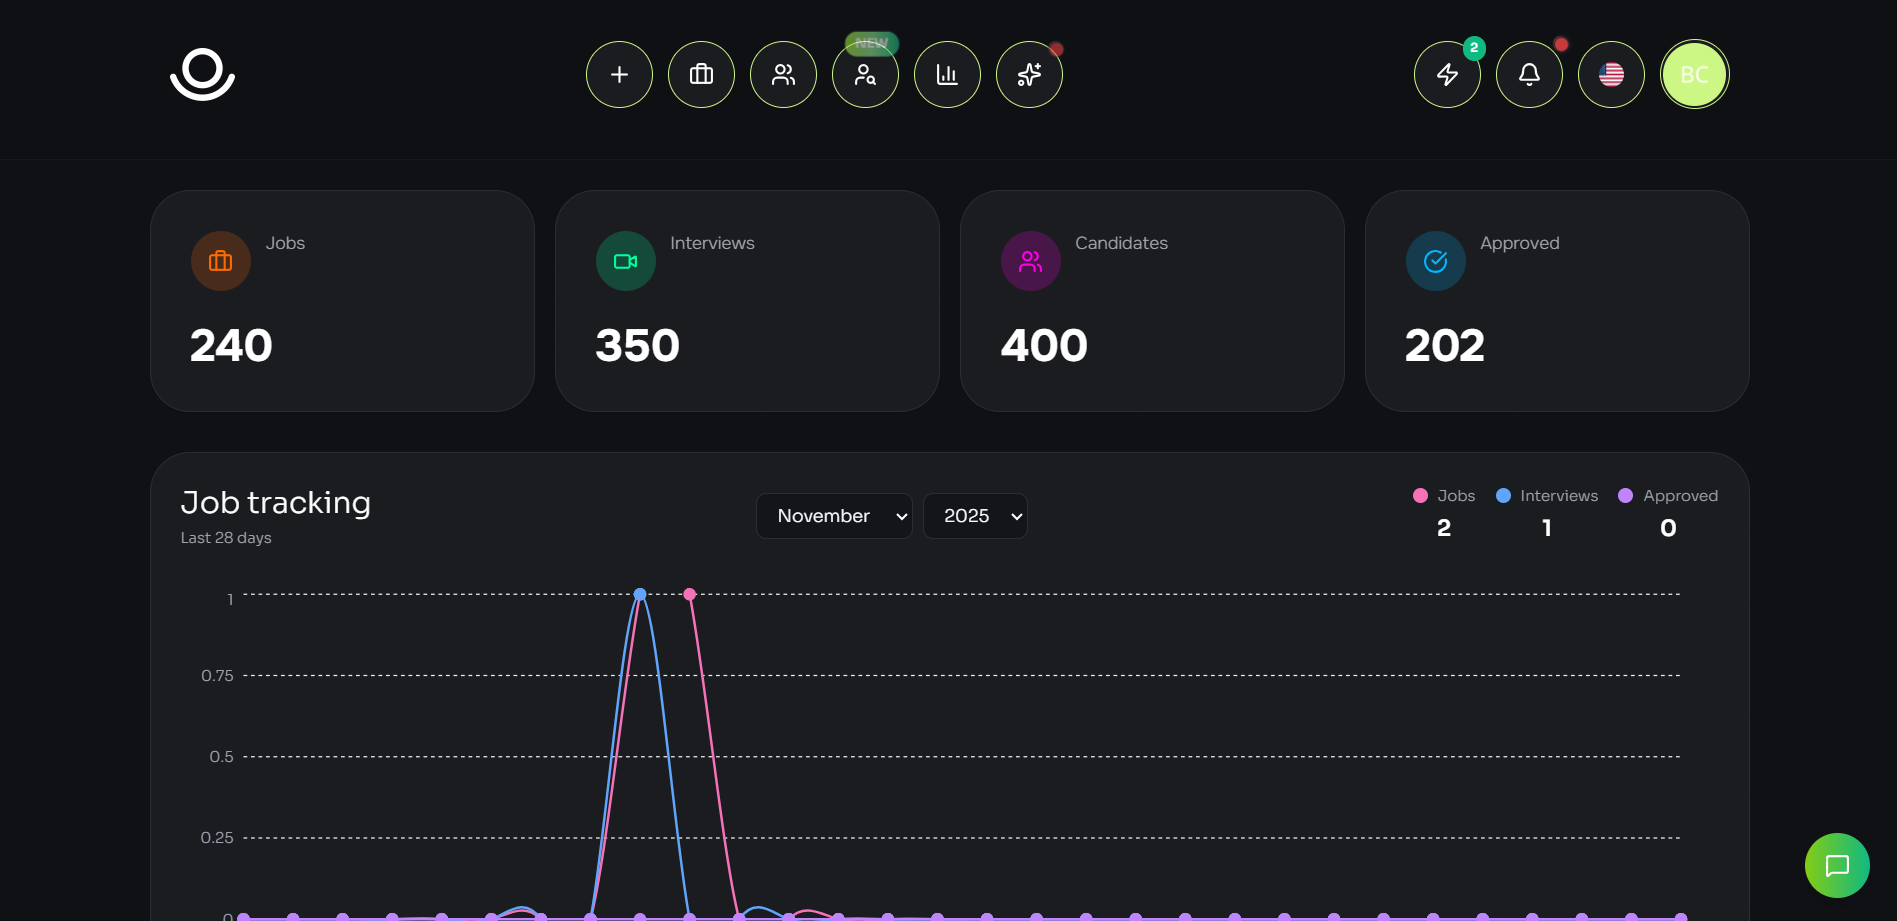The image size is (1897, 921).
Task: Select the briefcase Jobs icon
Action: click(701, 74)
